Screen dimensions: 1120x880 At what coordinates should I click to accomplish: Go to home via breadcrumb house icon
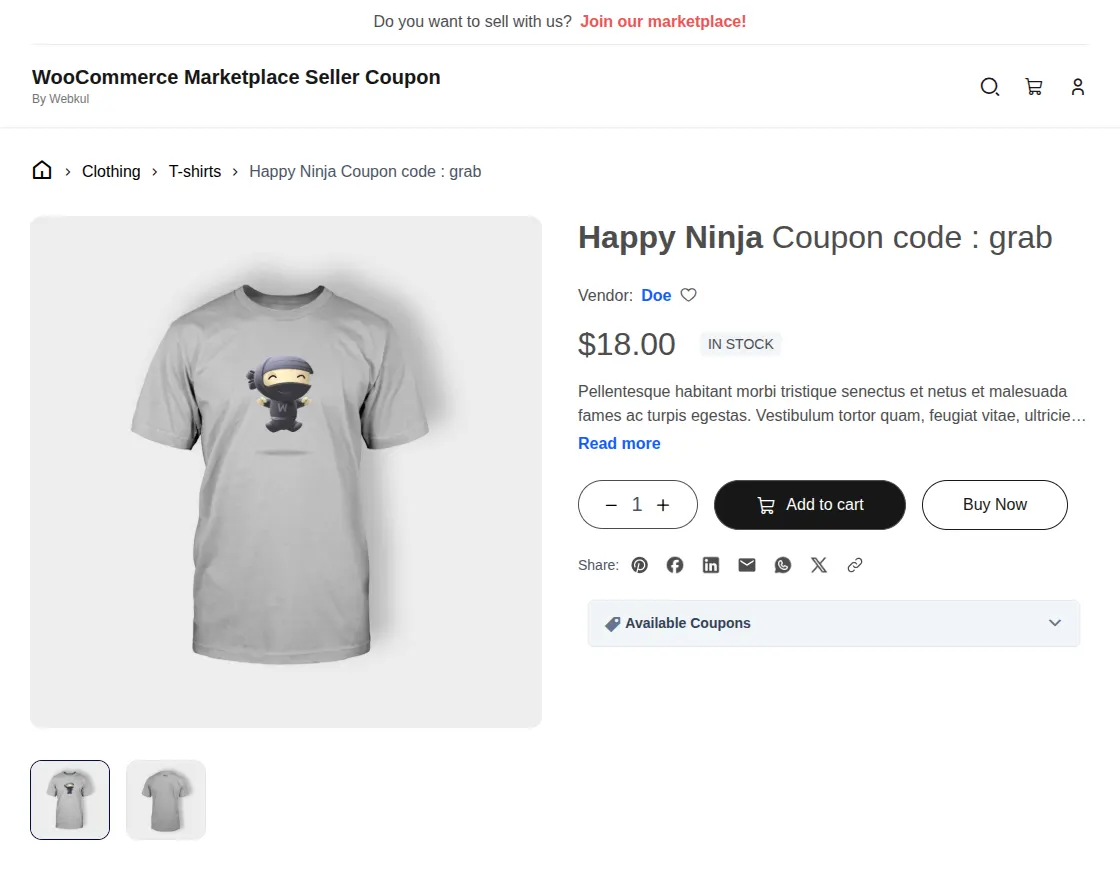pos(42,170)
